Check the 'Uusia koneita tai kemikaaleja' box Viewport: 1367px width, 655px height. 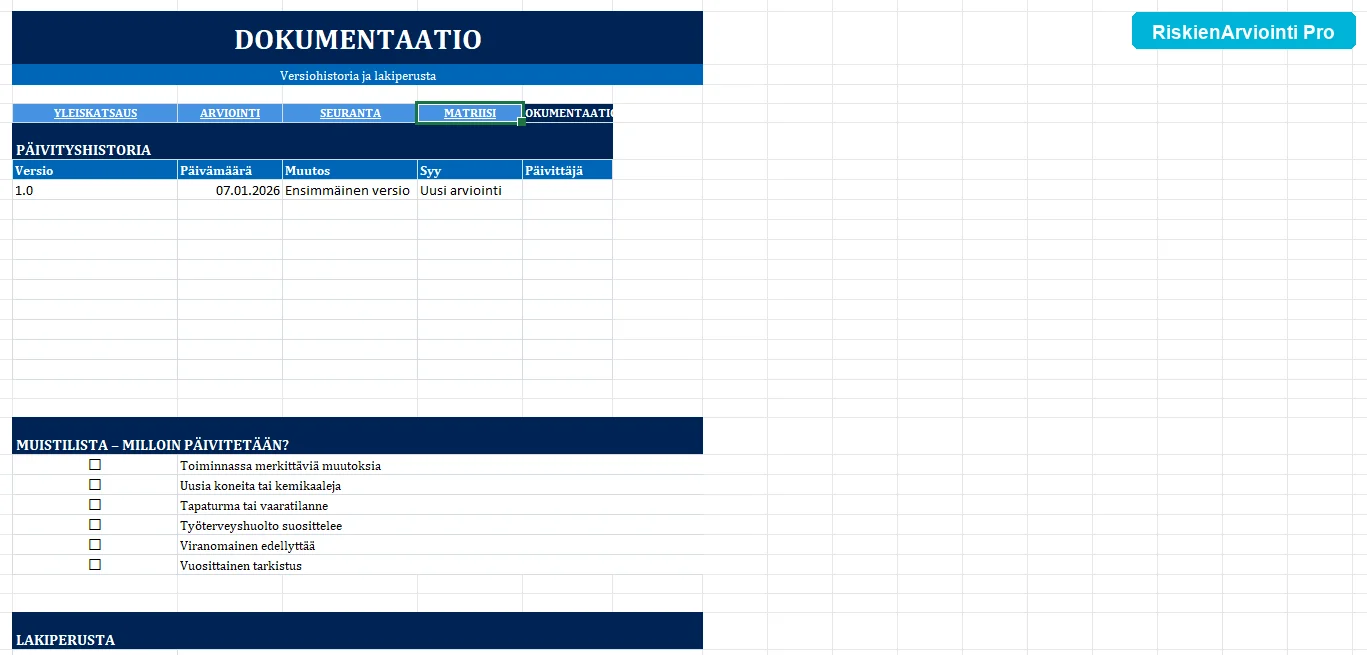coord(95,485)
